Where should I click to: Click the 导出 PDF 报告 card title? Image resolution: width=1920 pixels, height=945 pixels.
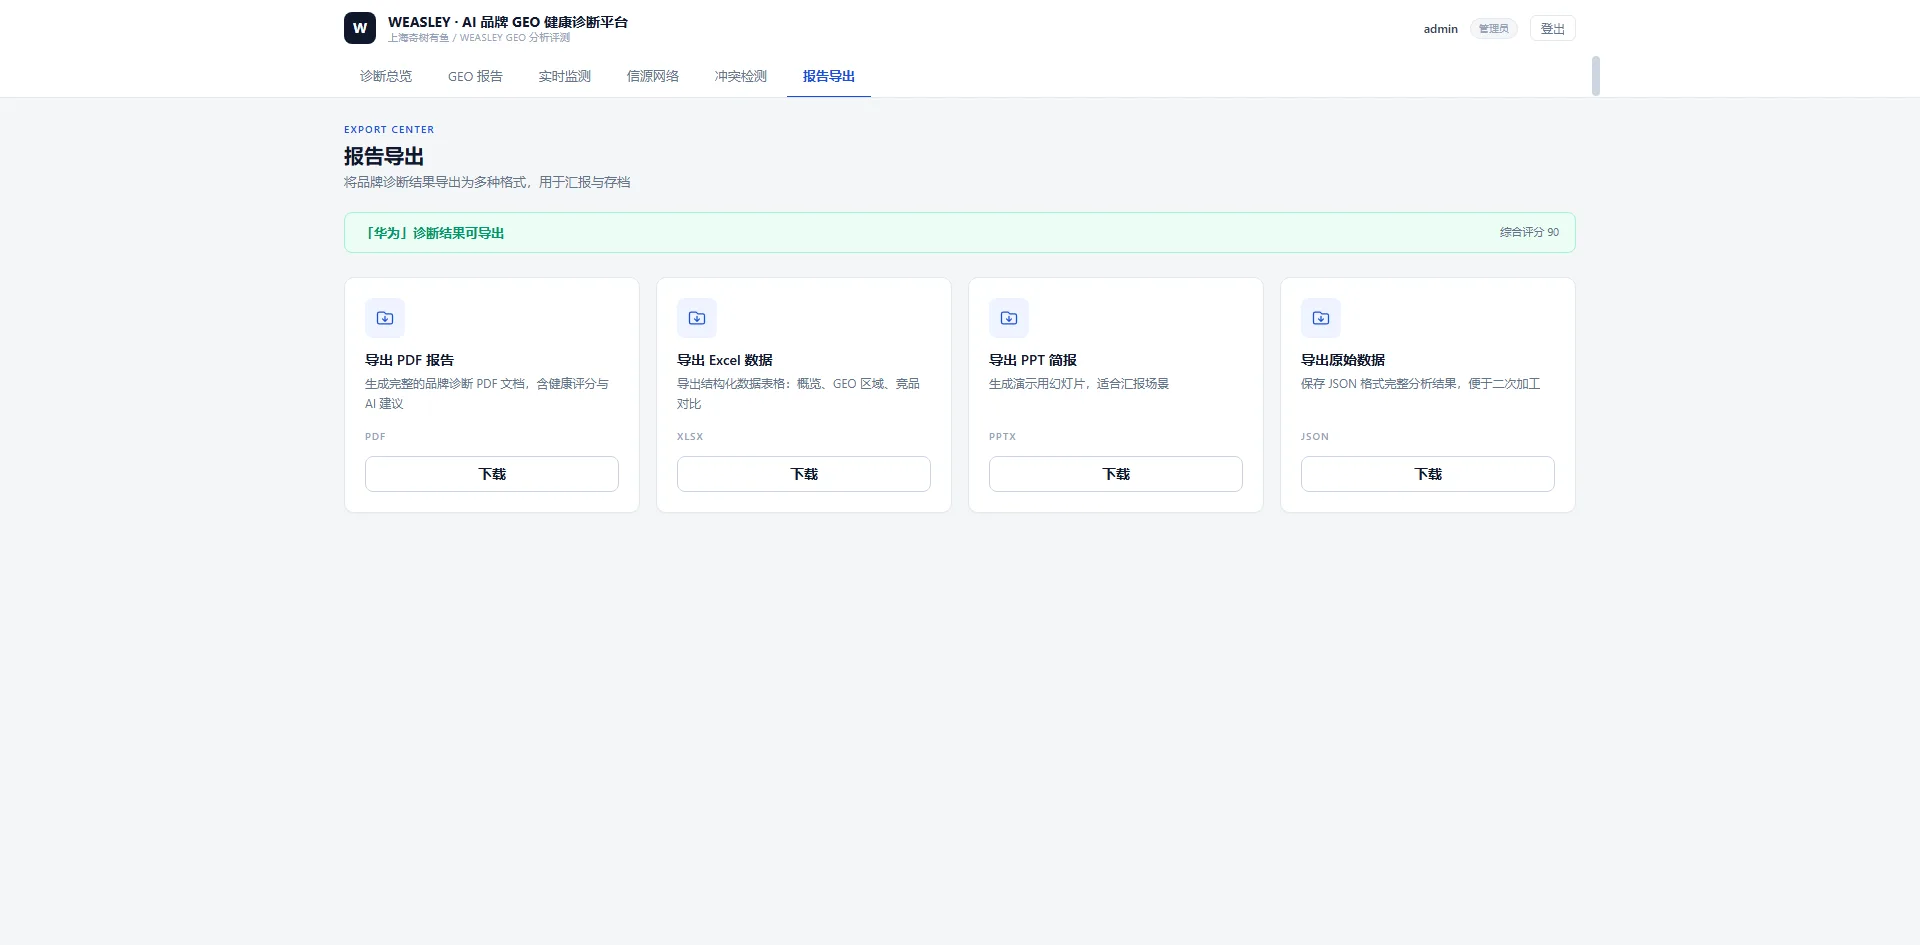click(410, 360)
